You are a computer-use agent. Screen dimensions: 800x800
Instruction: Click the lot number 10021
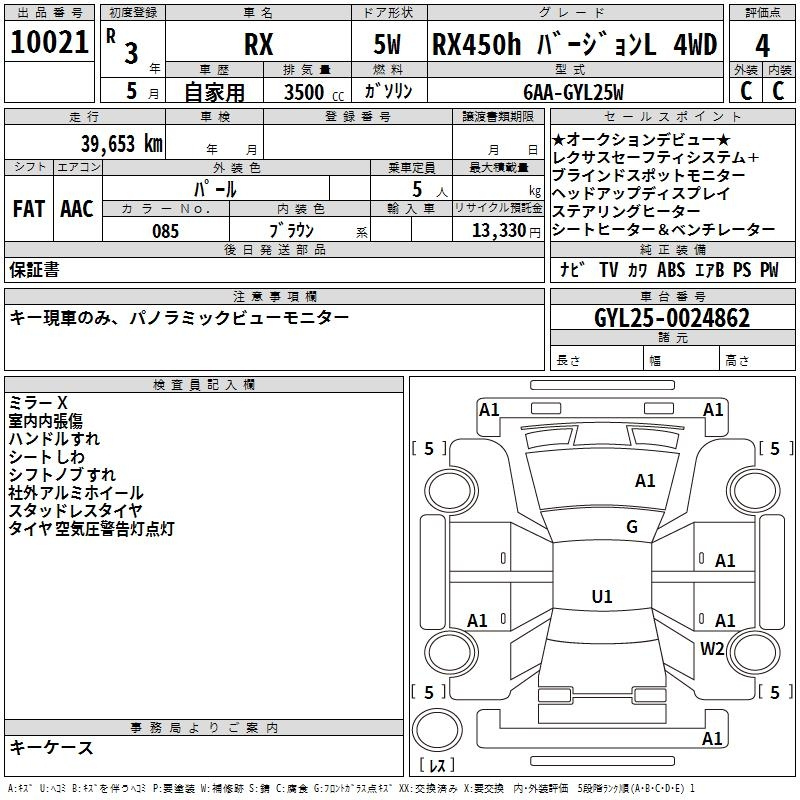tap(47, 43)
